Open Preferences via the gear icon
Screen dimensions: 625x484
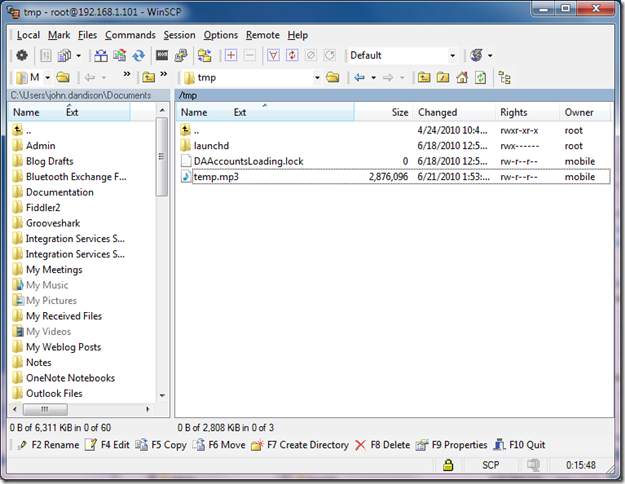pos(22,55)
